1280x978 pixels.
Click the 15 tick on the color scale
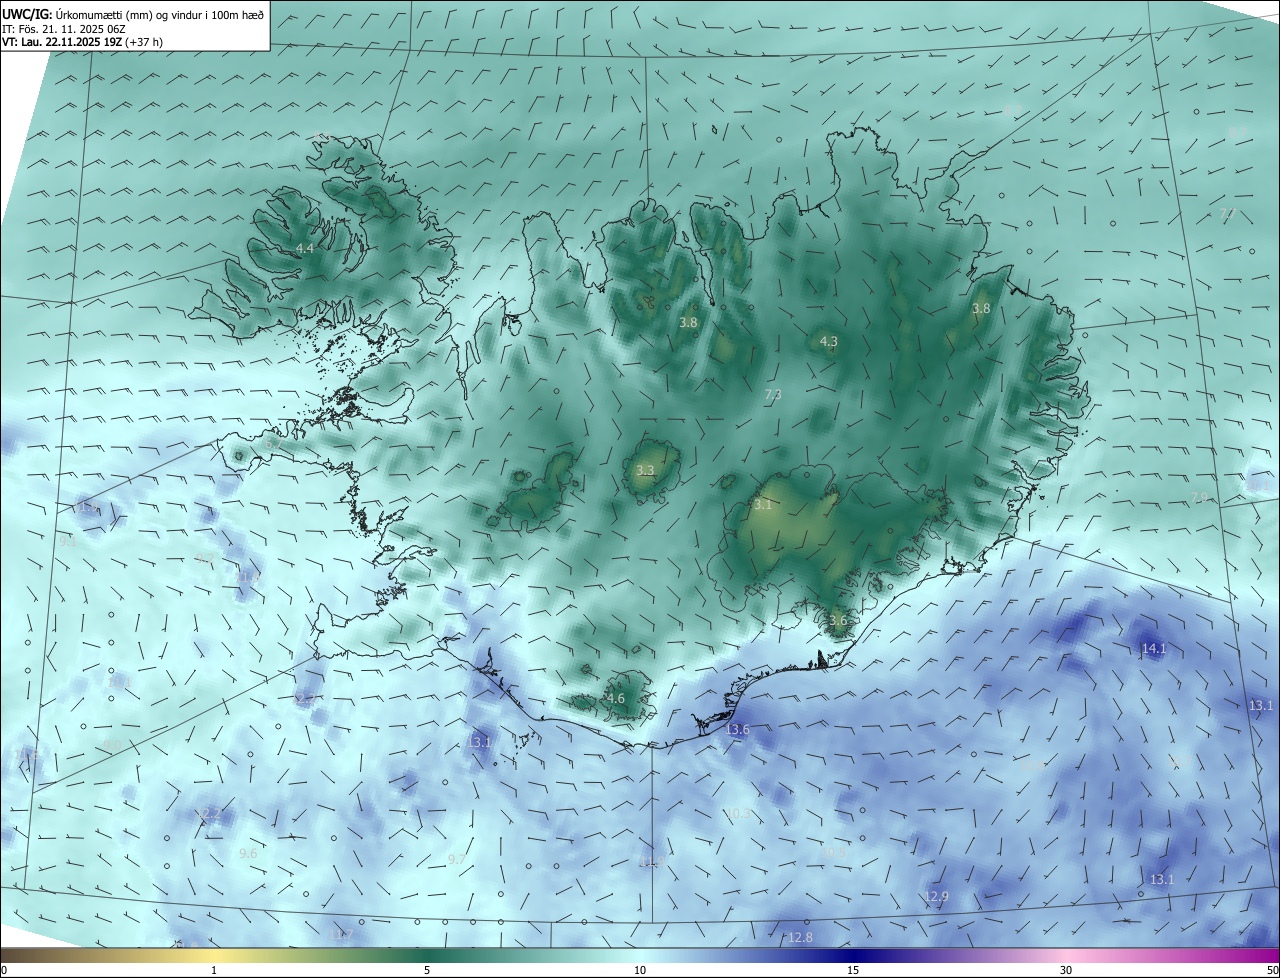tap(853, 971)
